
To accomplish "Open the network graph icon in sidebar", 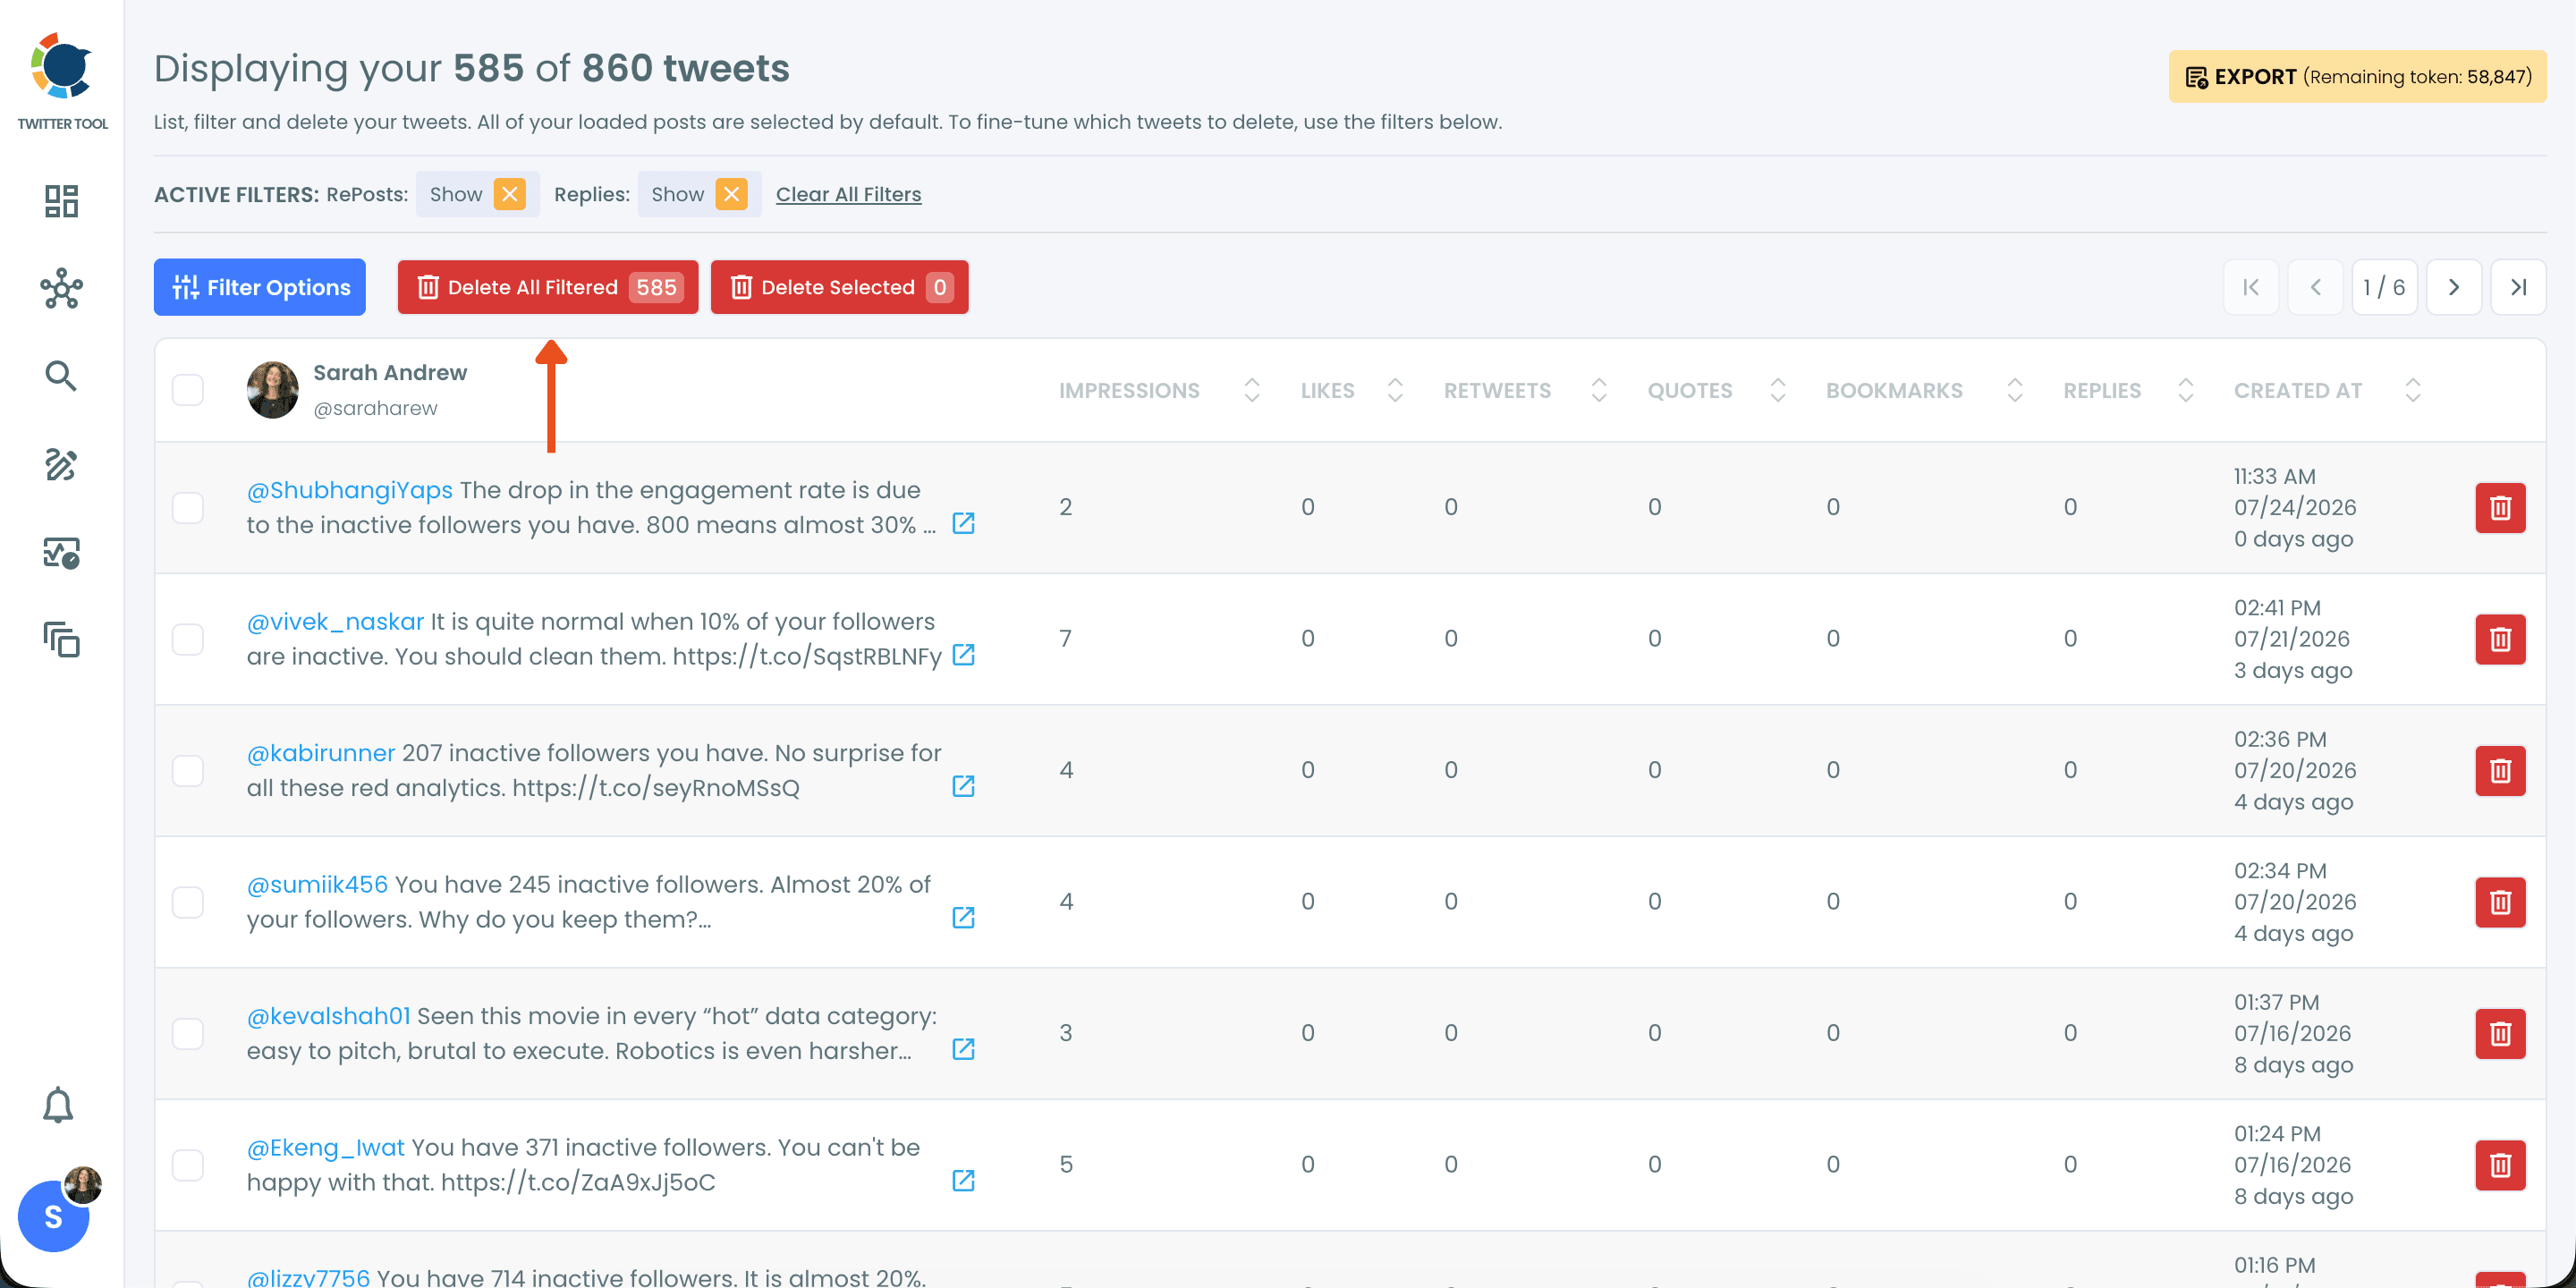I will [61, 288].
